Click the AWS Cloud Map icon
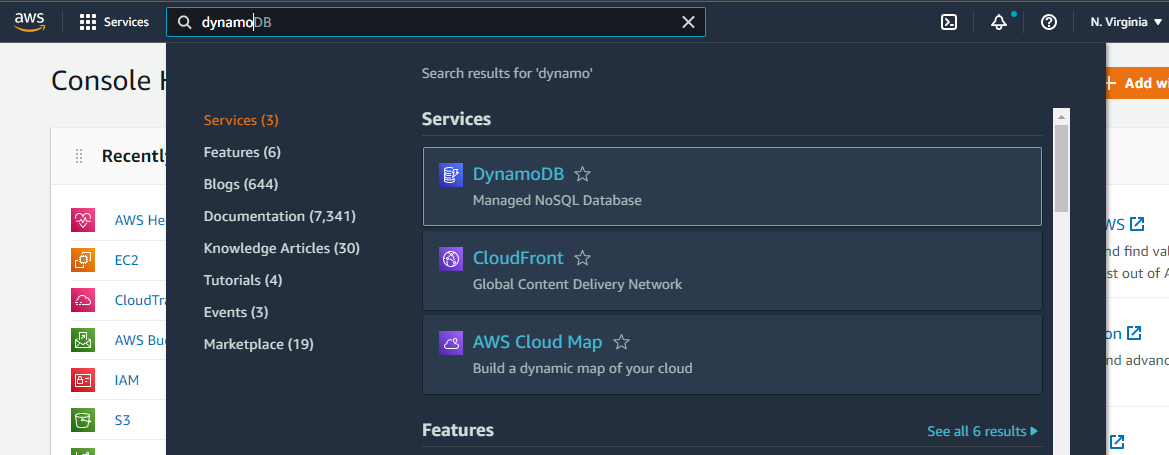The image size is (1169, 455). [451, 343]
